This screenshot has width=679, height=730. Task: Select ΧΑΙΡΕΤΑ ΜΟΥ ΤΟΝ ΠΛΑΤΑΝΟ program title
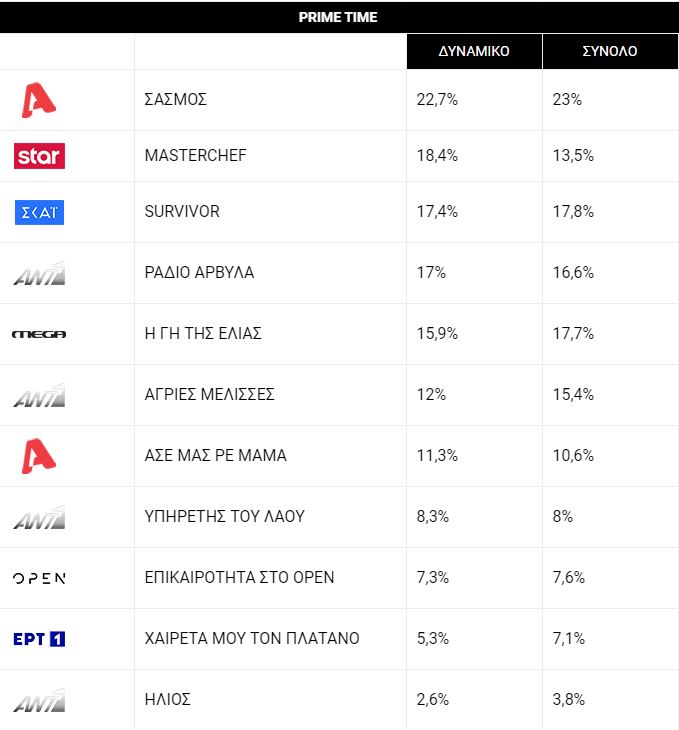(x=252, y=639)
